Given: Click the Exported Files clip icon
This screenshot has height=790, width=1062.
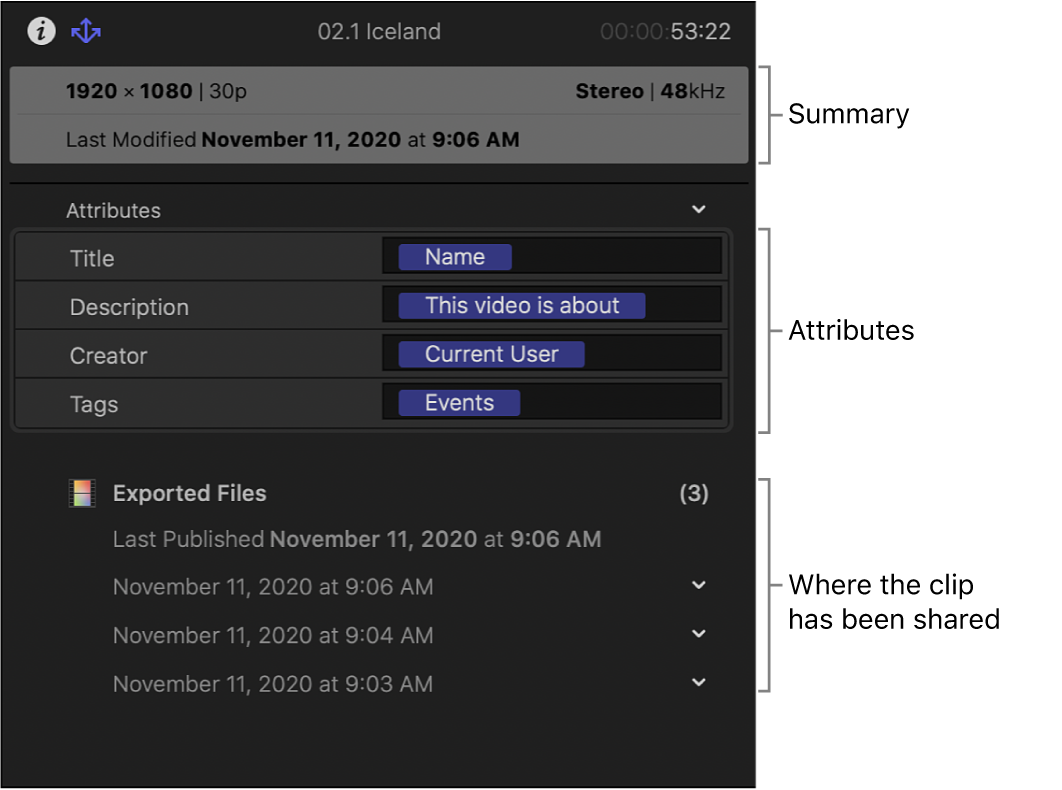Looking at the screenshot, I should coord(81,492).
